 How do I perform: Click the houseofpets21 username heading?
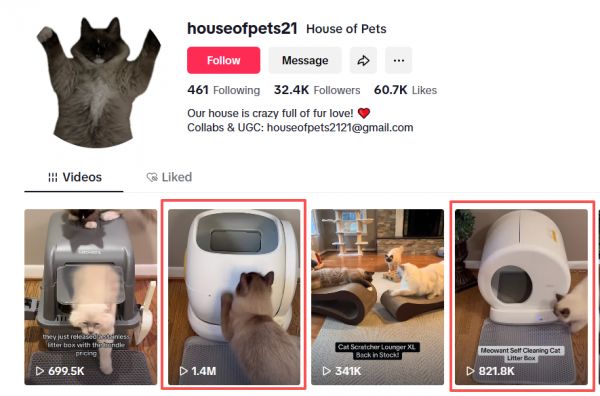[242, 29]
